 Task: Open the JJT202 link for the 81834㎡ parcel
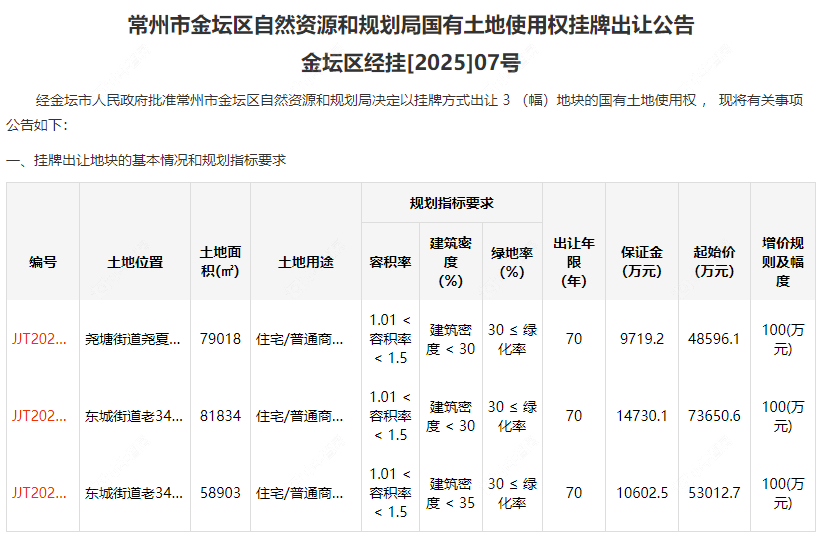coord(39,416)
